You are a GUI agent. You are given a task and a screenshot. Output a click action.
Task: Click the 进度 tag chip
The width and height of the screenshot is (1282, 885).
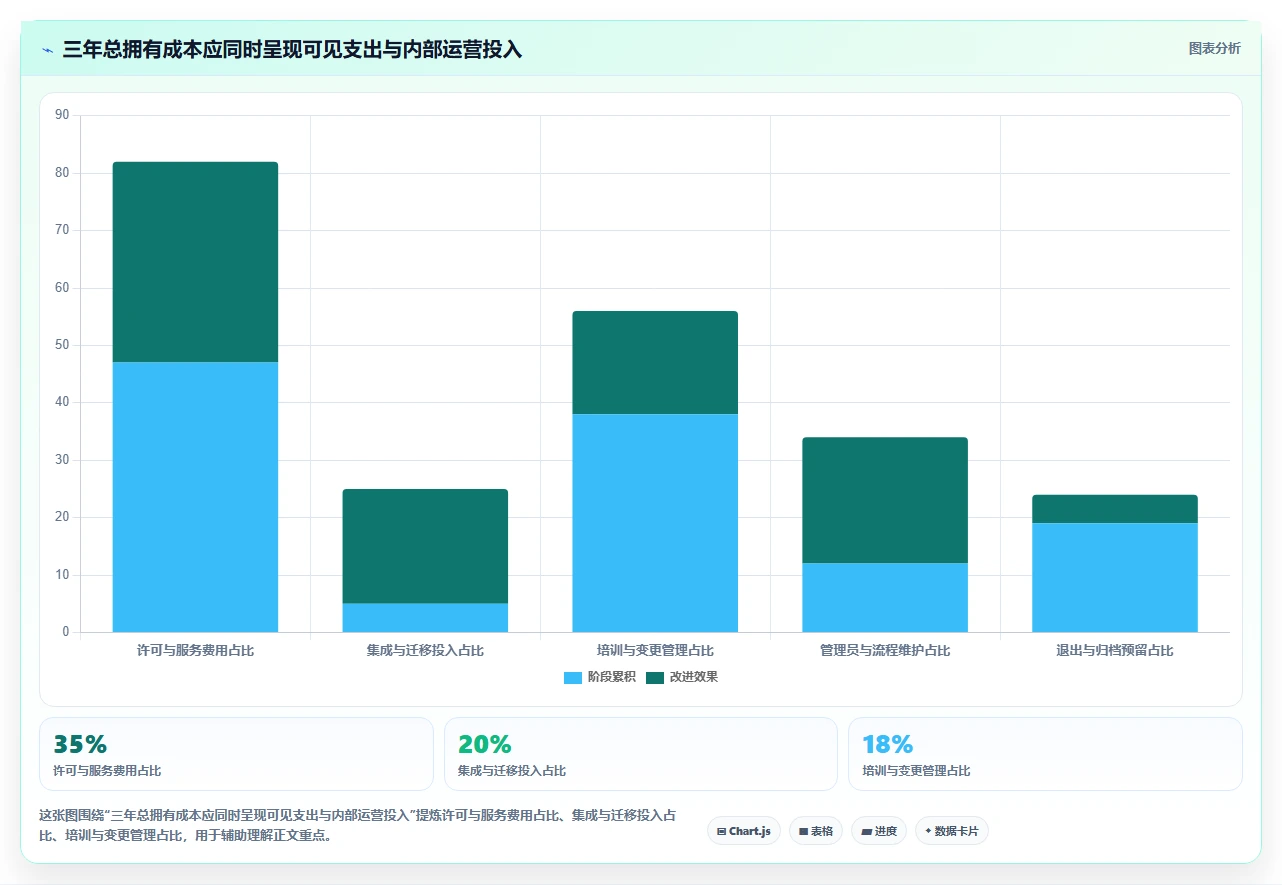(x=879, y=831)
